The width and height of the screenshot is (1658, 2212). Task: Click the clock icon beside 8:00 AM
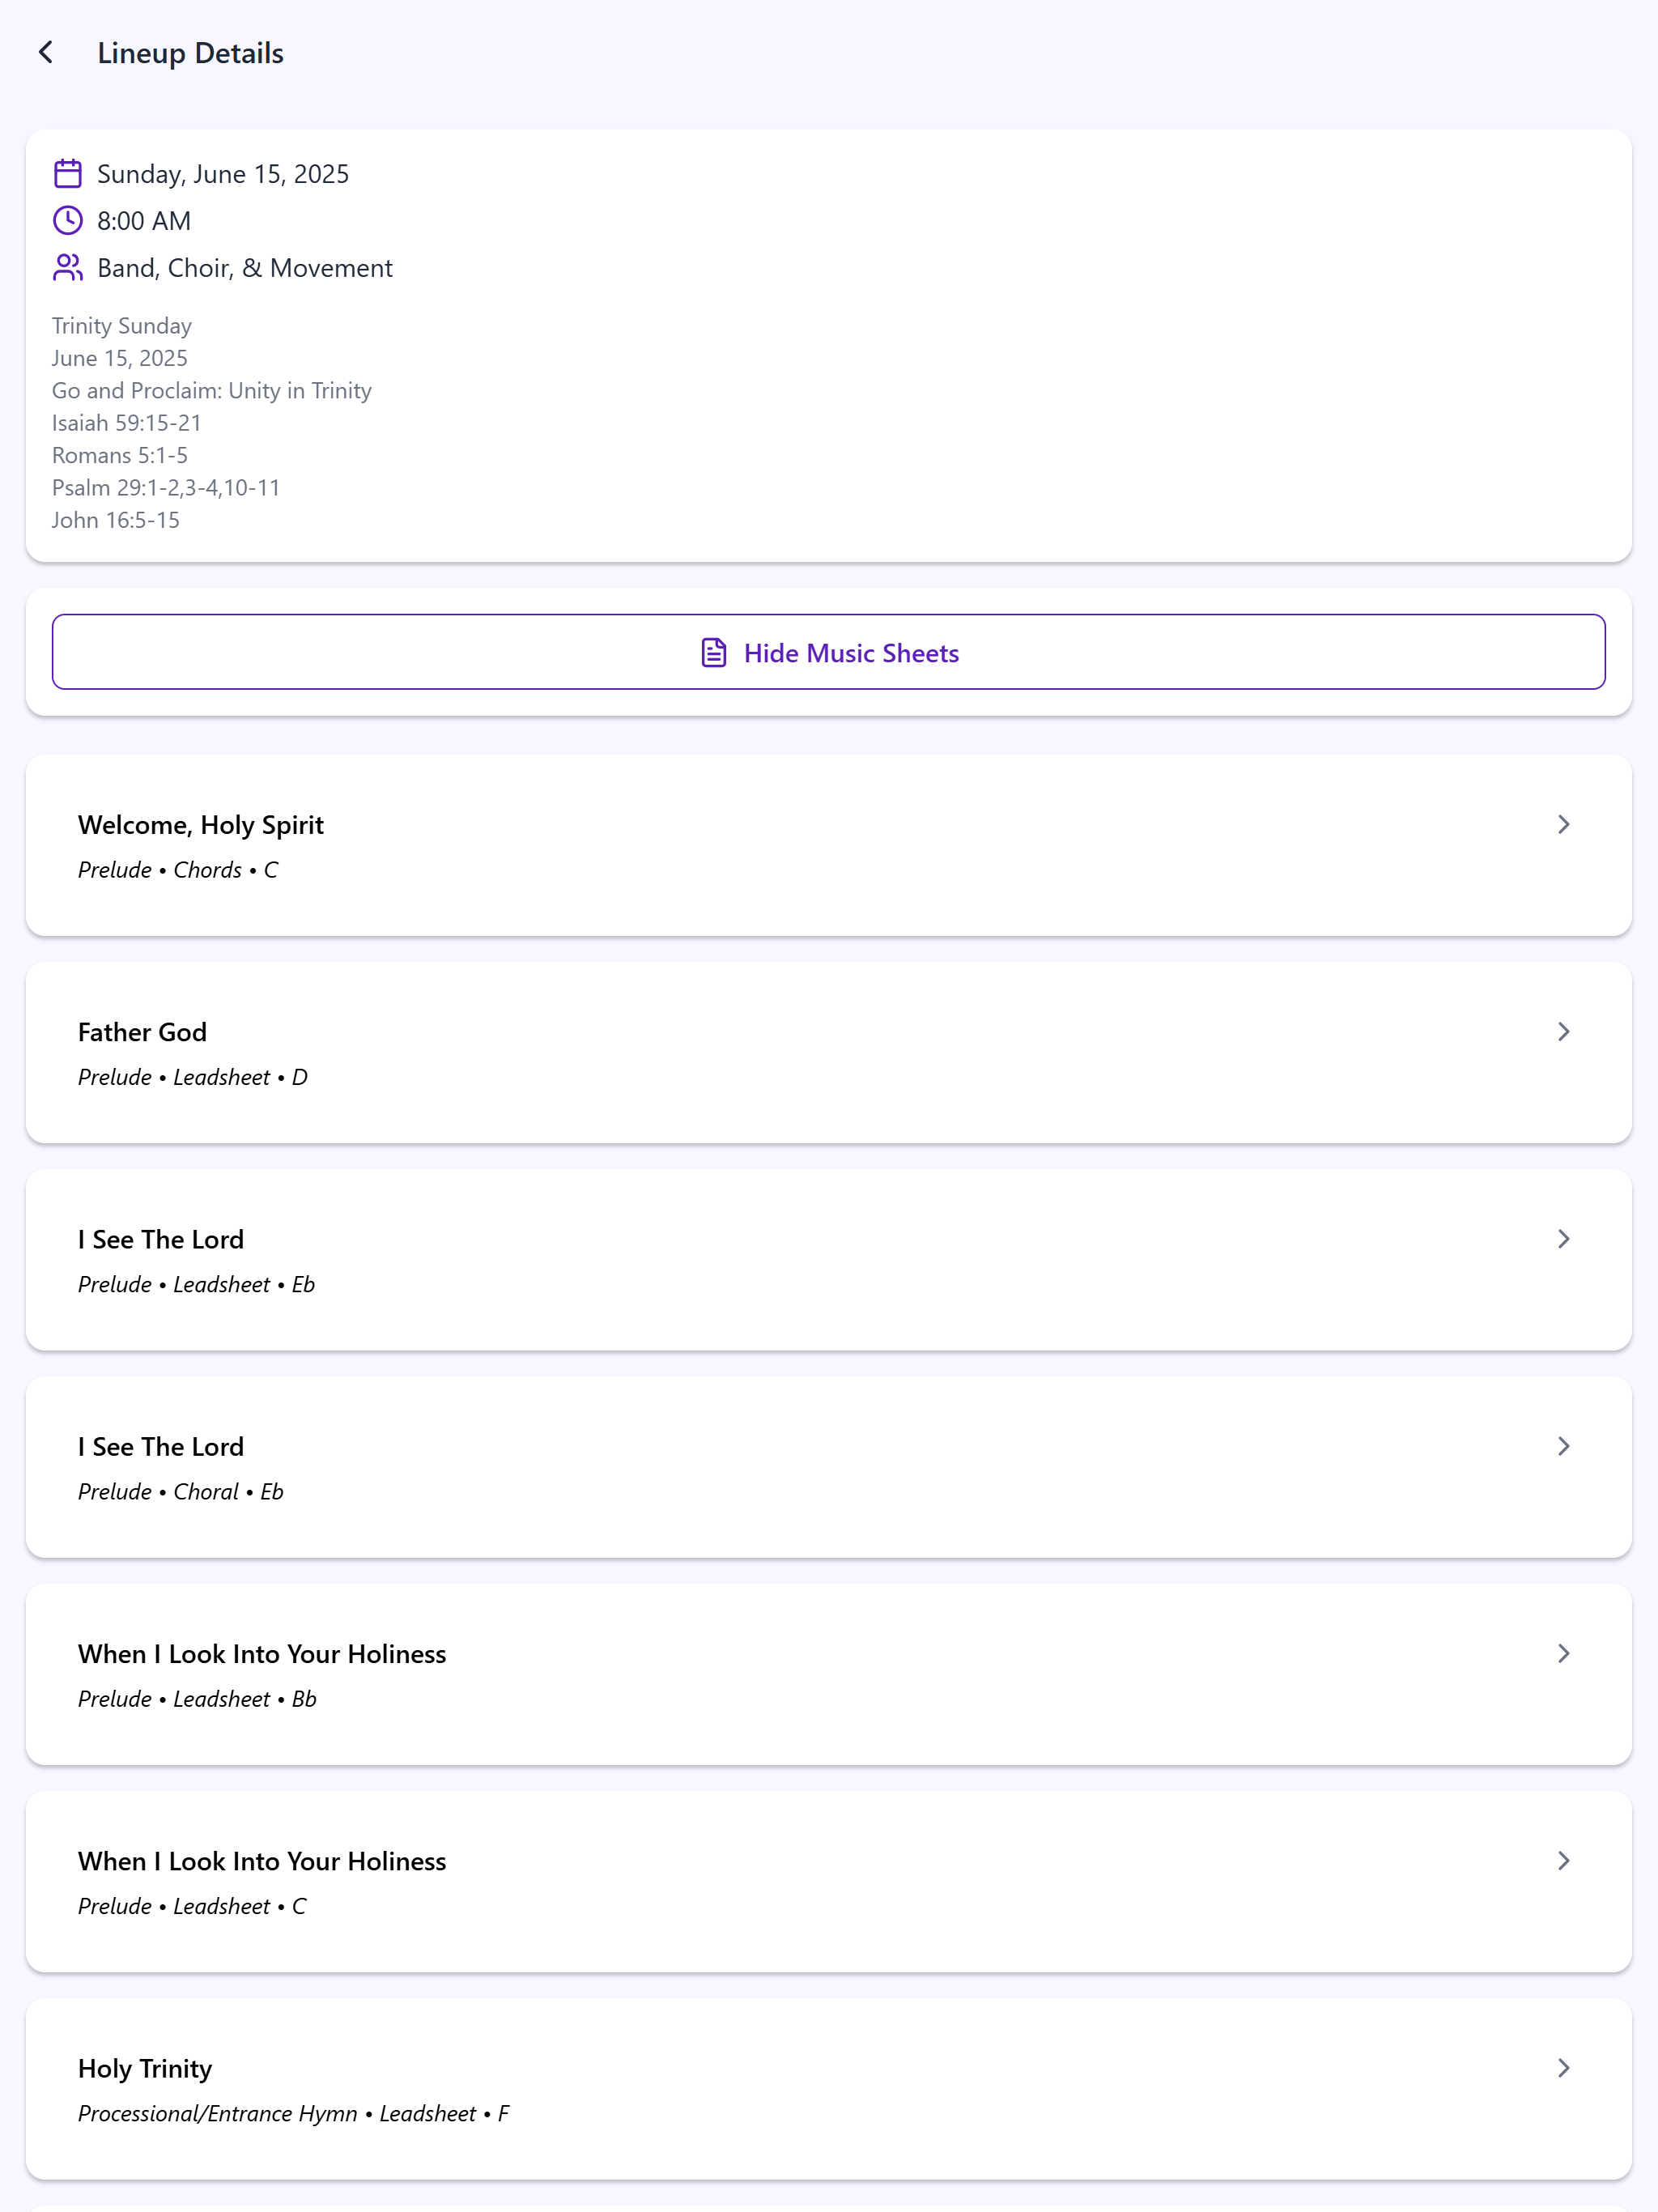67,220
